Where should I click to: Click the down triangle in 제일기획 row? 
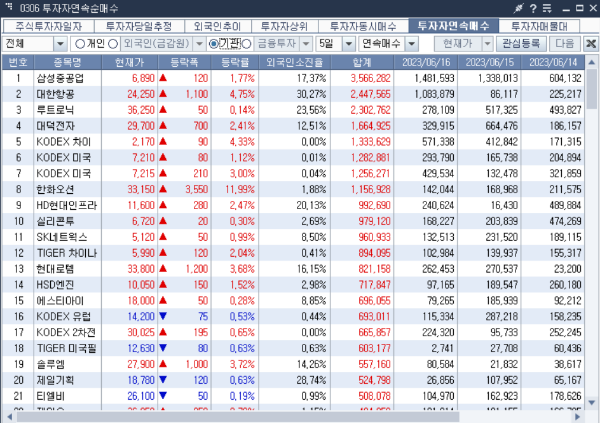pyautogui.click(x=163, y=380)
